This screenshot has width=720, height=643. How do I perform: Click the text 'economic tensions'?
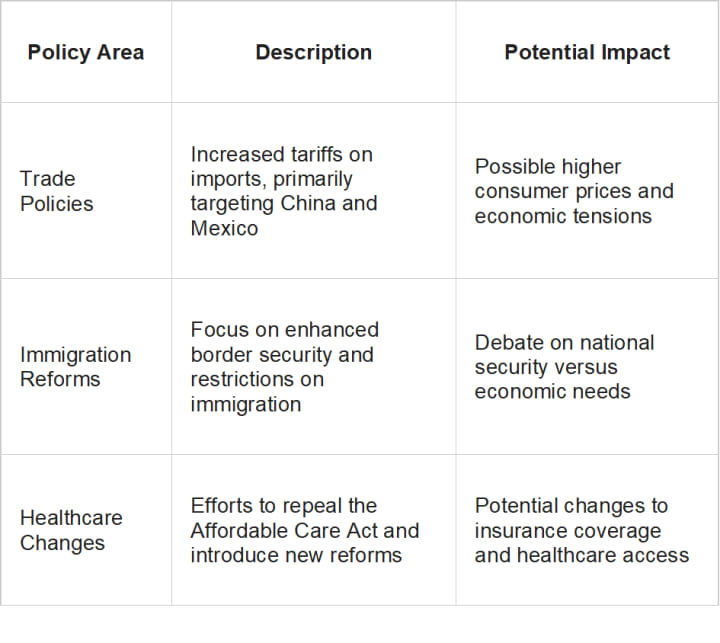pyautogui.click(x=563, y=216)
